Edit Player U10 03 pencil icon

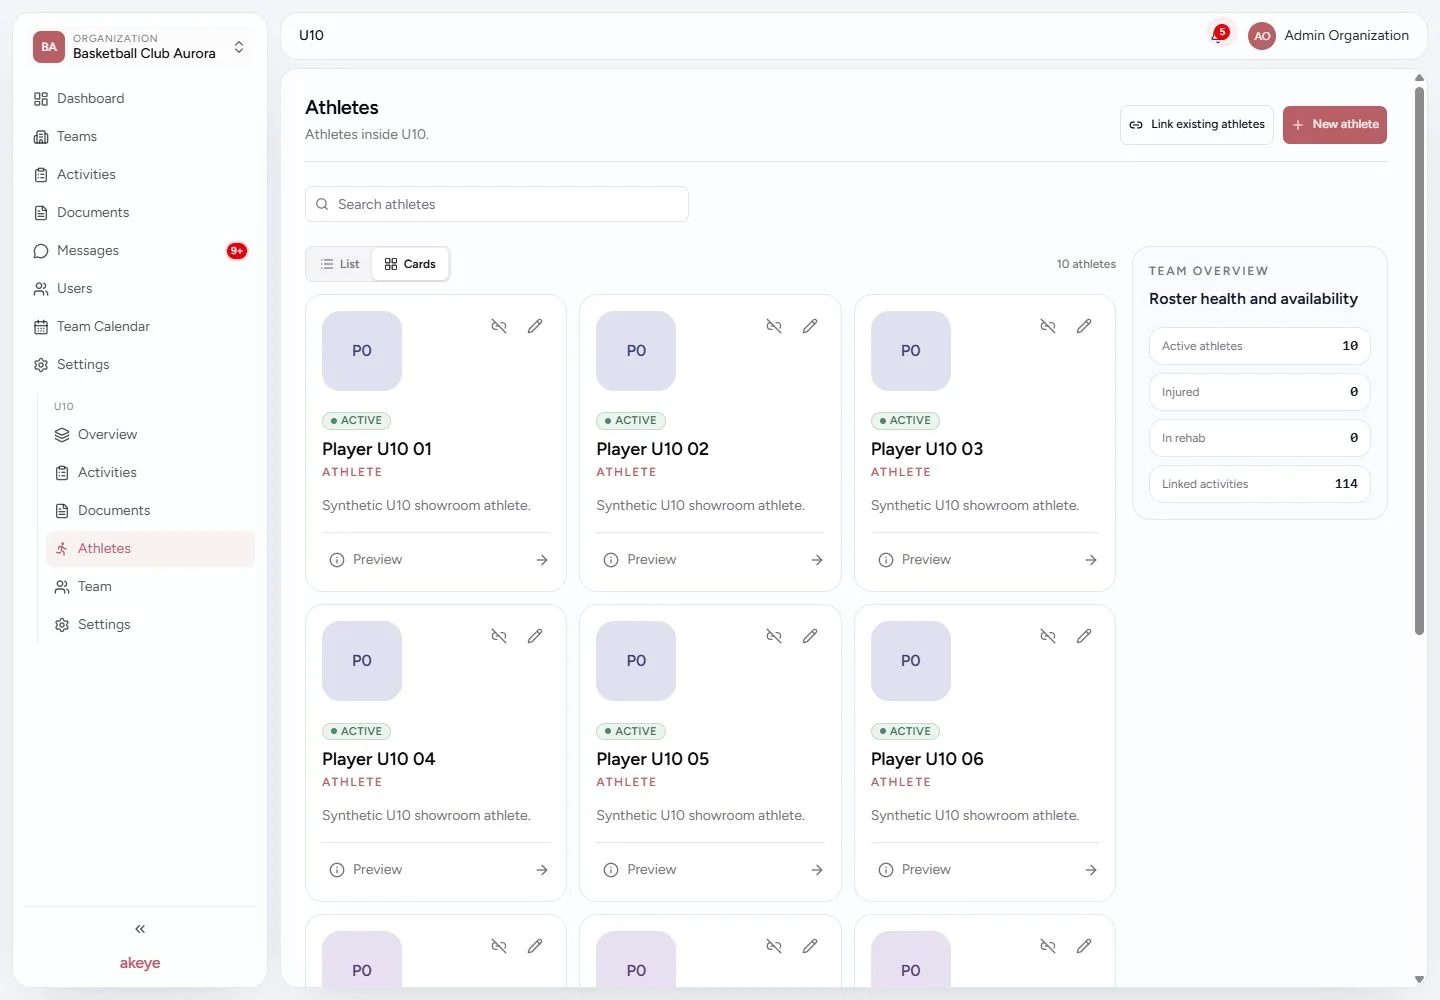[1084, 326]
